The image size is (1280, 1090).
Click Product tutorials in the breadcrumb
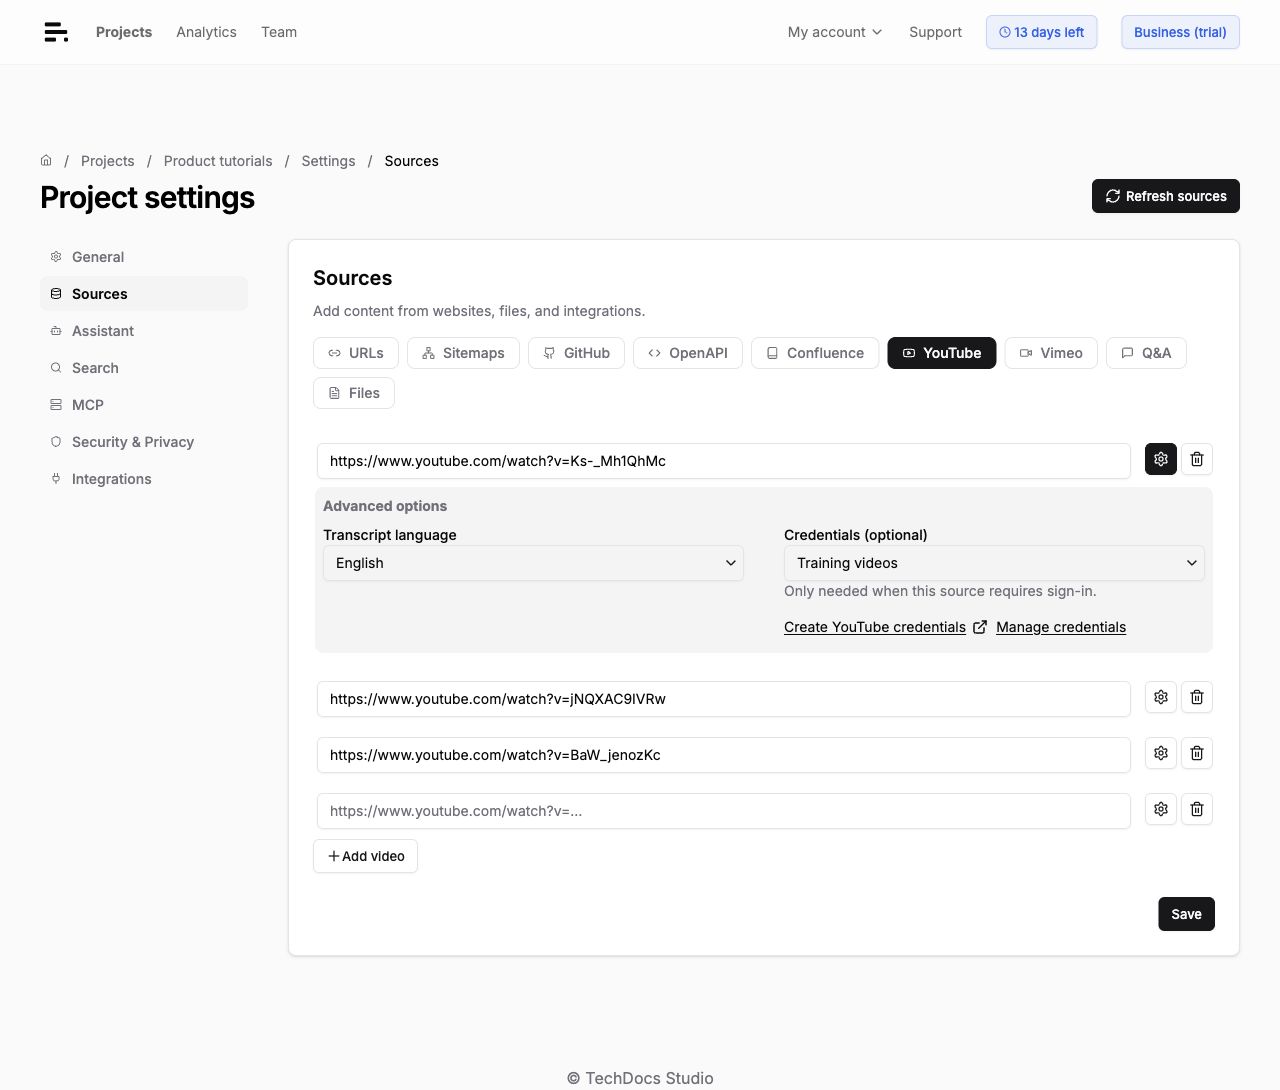218,161
